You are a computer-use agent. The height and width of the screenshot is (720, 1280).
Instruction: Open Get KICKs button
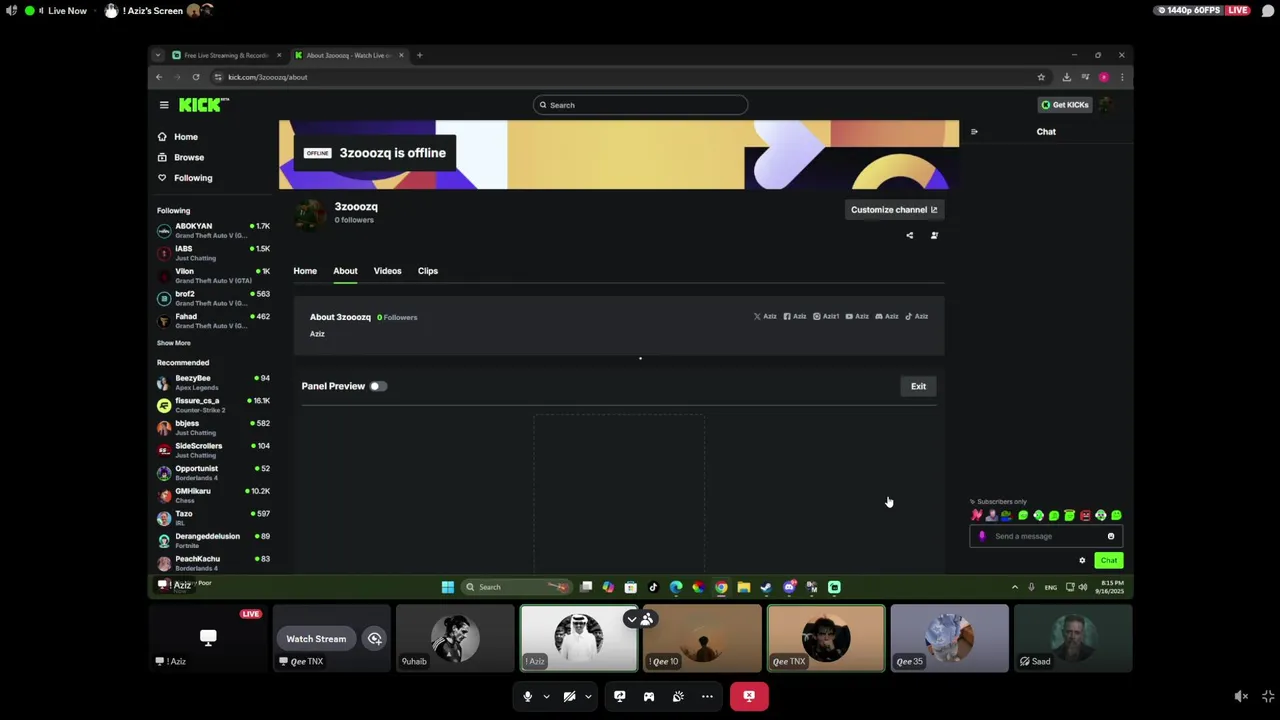(1064, 105)
